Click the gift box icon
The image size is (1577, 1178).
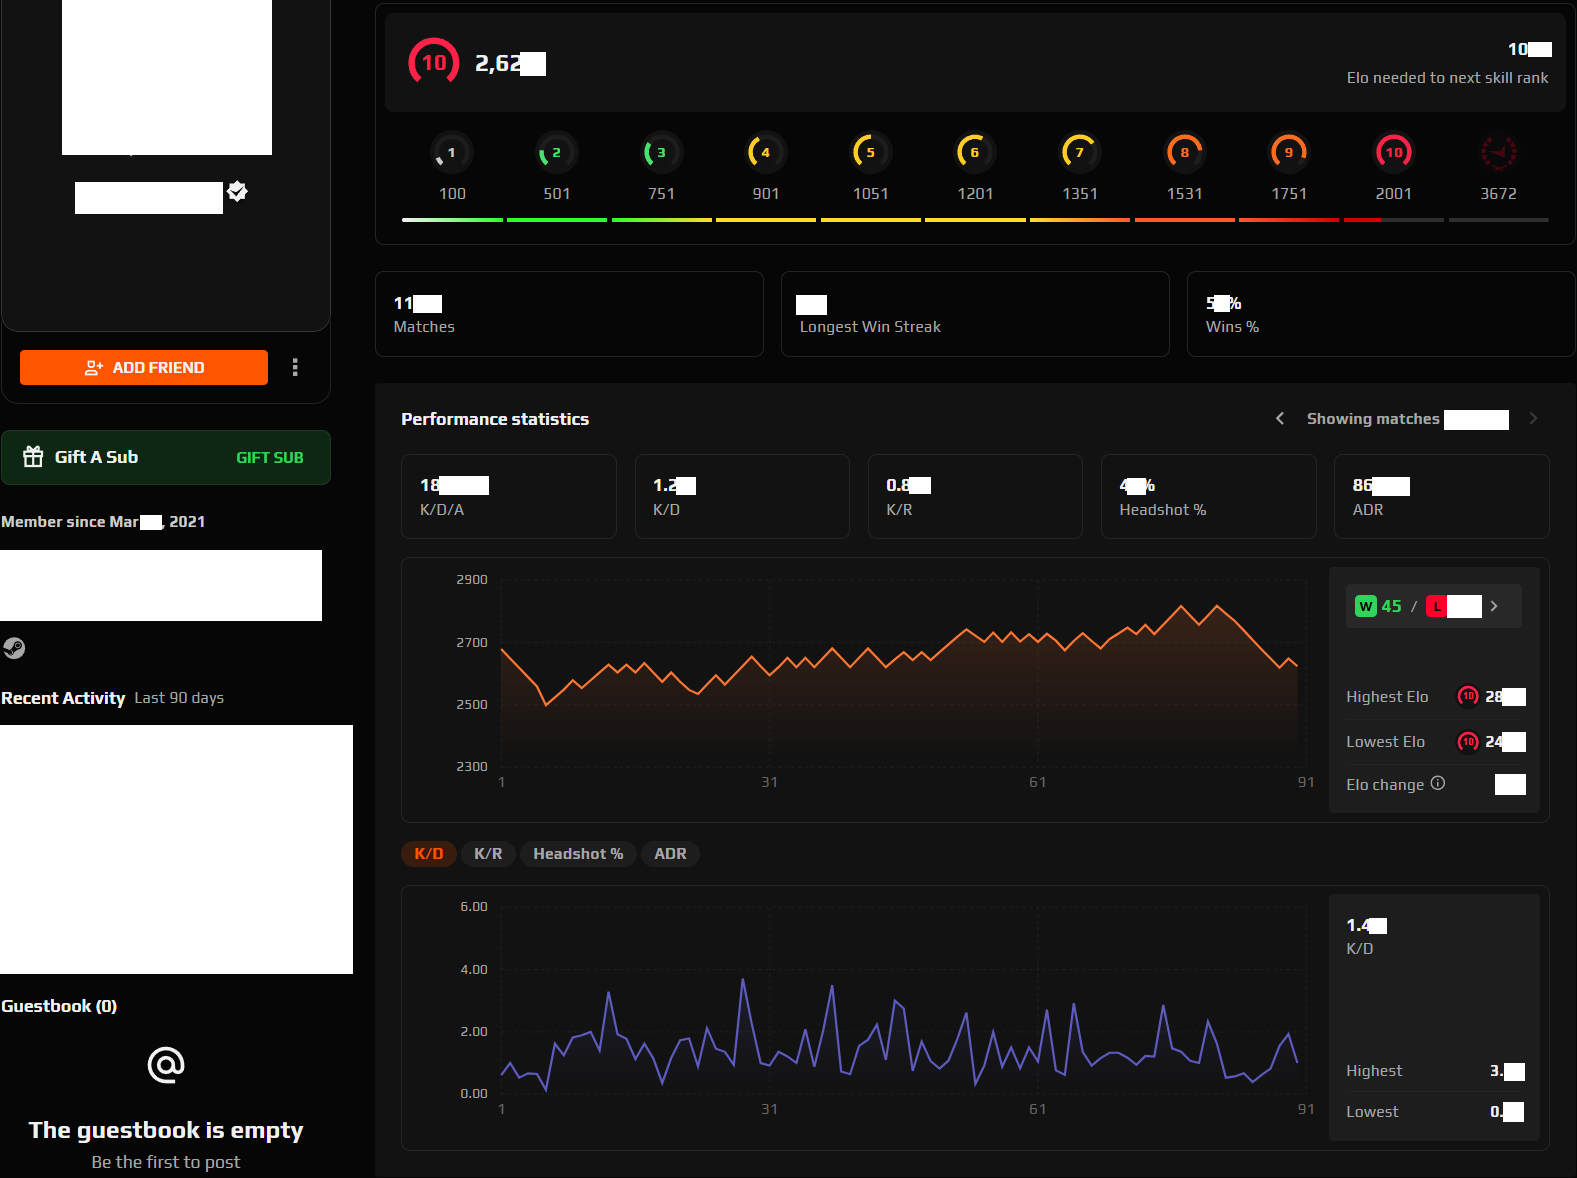[x=33, y=457]
